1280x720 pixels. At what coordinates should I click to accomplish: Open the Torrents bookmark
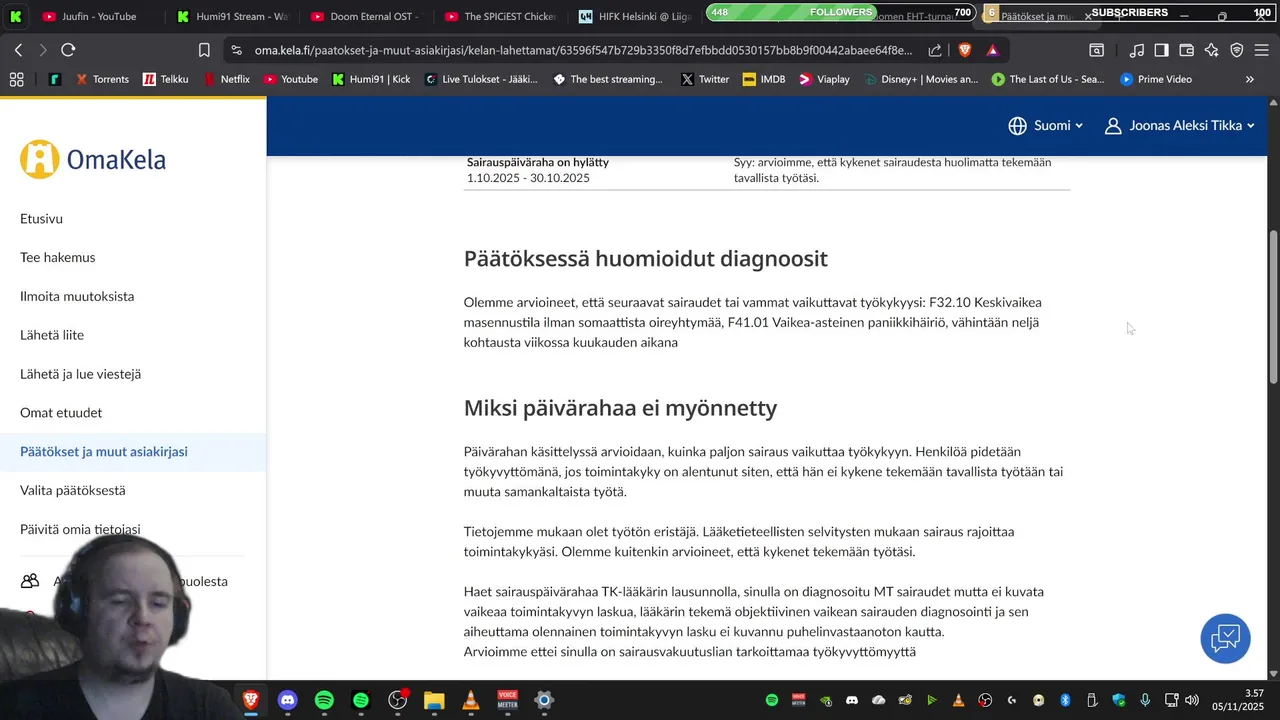coord(101,79)
